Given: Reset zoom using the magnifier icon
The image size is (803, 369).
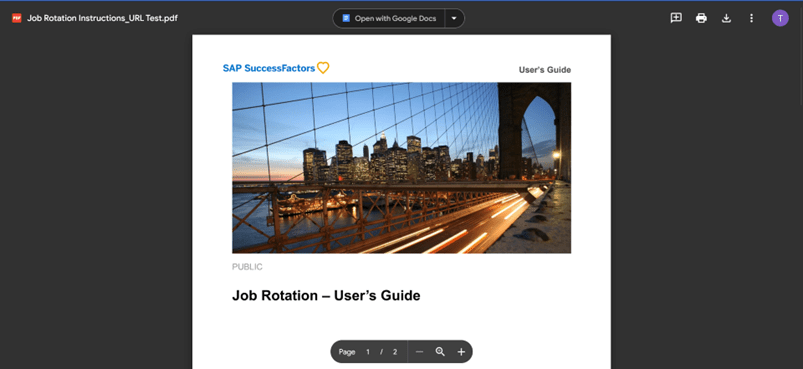Looking at the screenshot, I should [440, 352].
